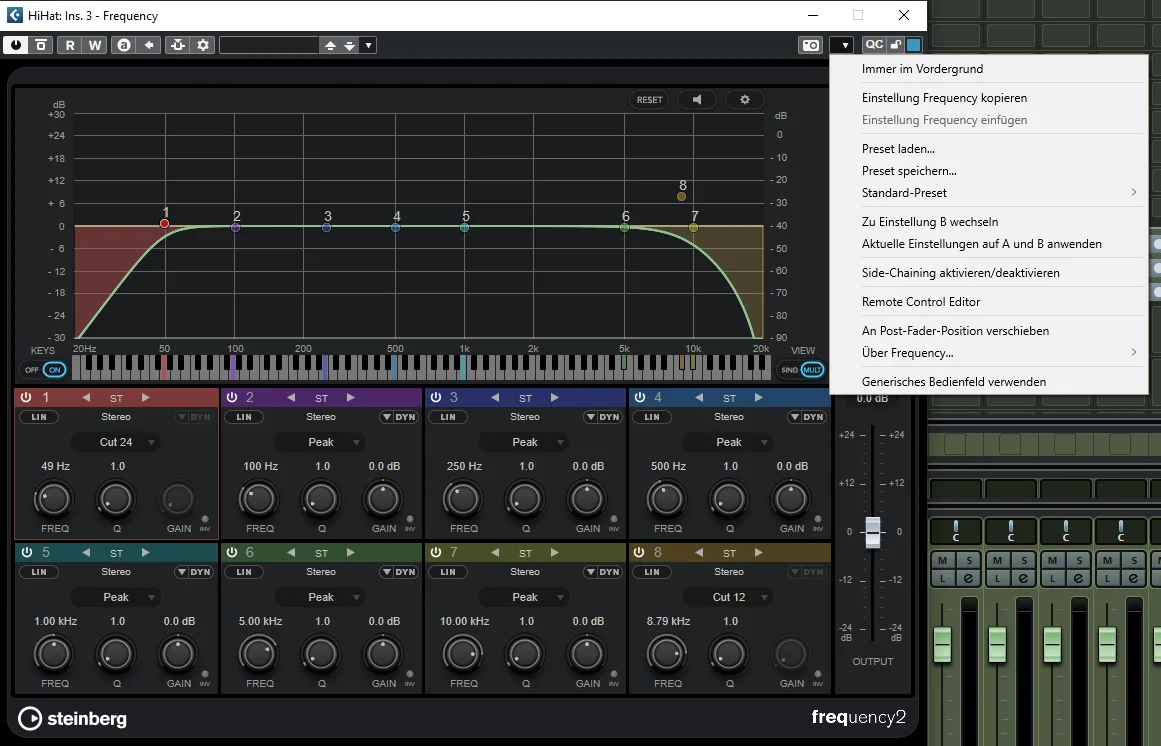Screen dimensions: 1161x746
Task: Toggle band 8 power icon
Action: pyautogui.click(x=640, y=552)
